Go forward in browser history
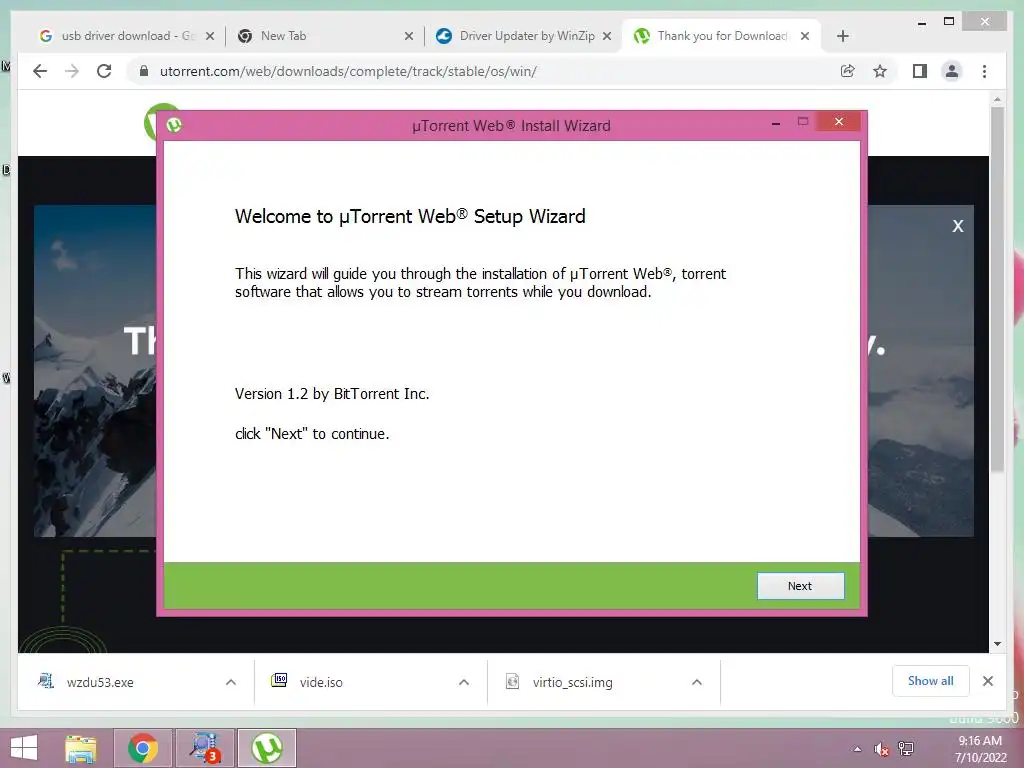Image resolution: width=1024 pixels, height=768 pixels. [72, 71]
